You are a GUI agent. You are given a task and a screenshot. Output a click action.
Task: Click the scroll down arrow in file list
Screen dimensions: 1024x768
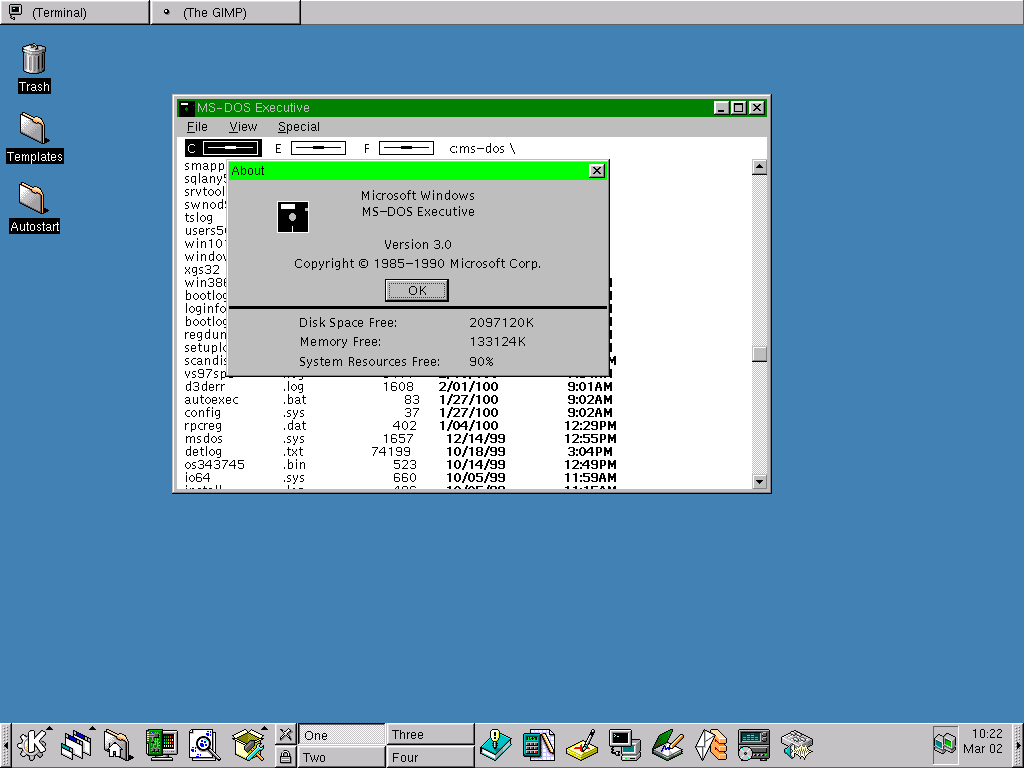point(759,482)
